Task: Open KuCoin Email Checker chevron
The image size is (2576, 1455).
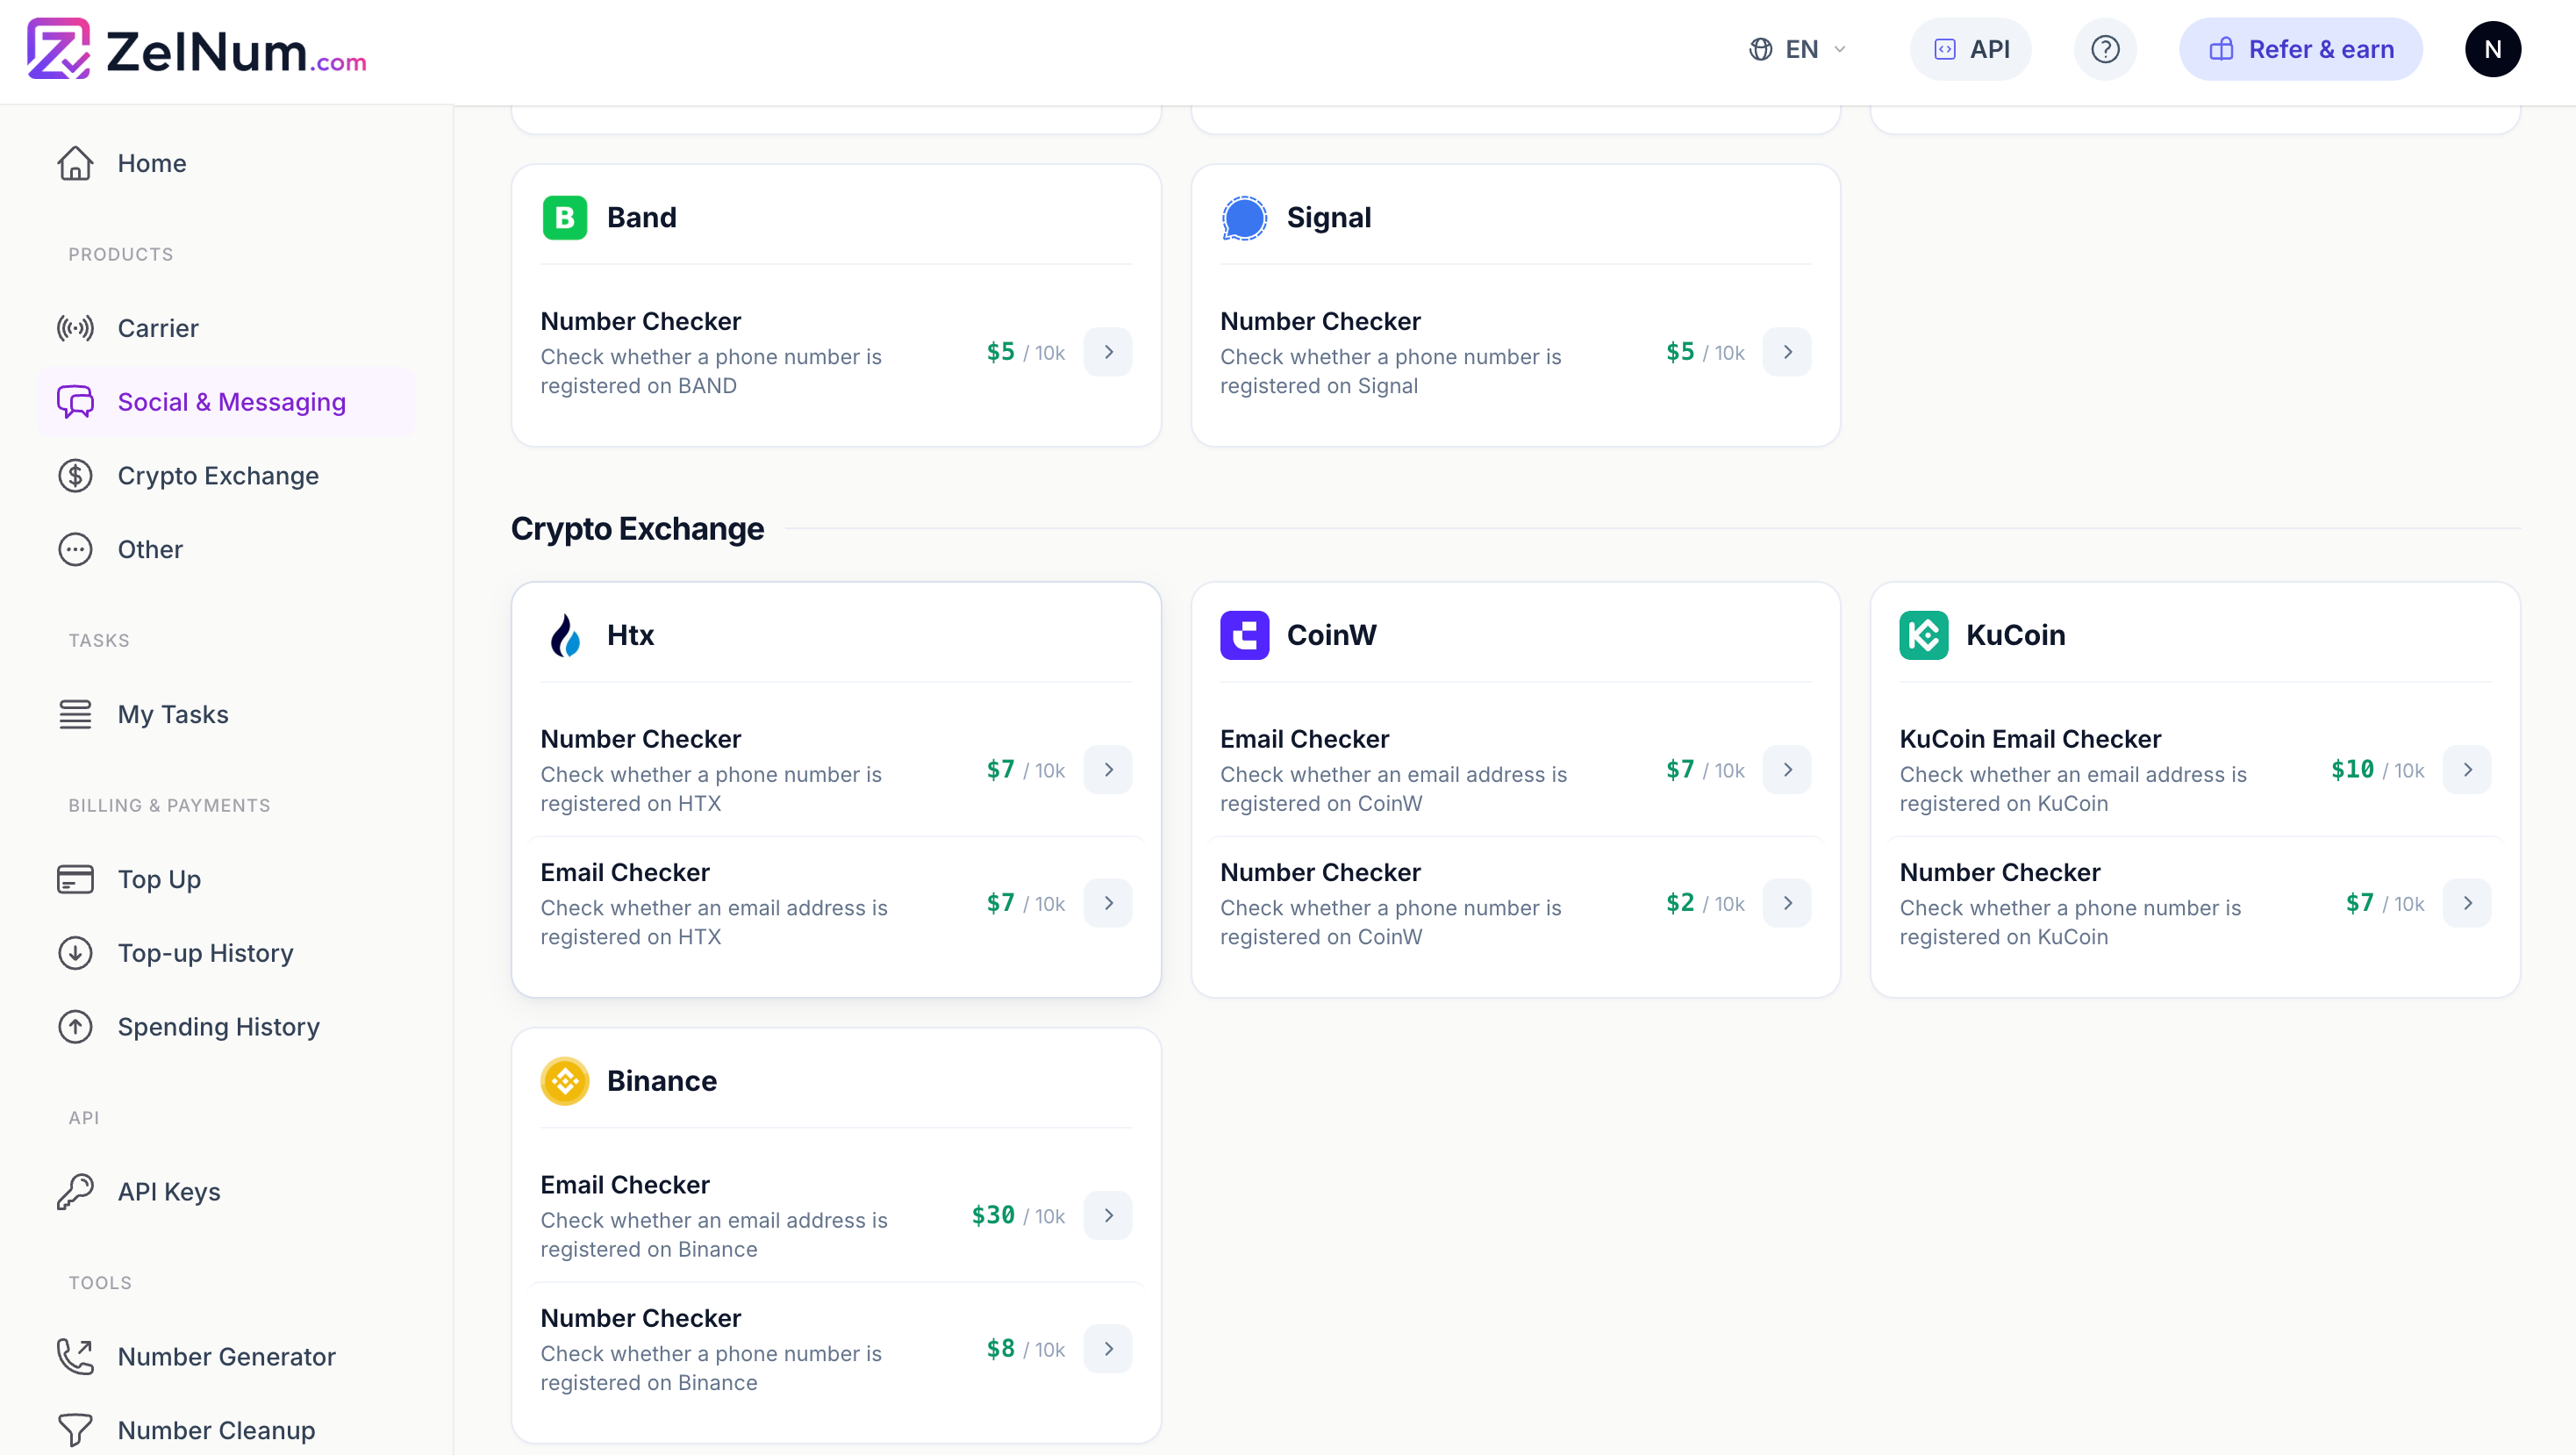Action: click(2467, 770)
